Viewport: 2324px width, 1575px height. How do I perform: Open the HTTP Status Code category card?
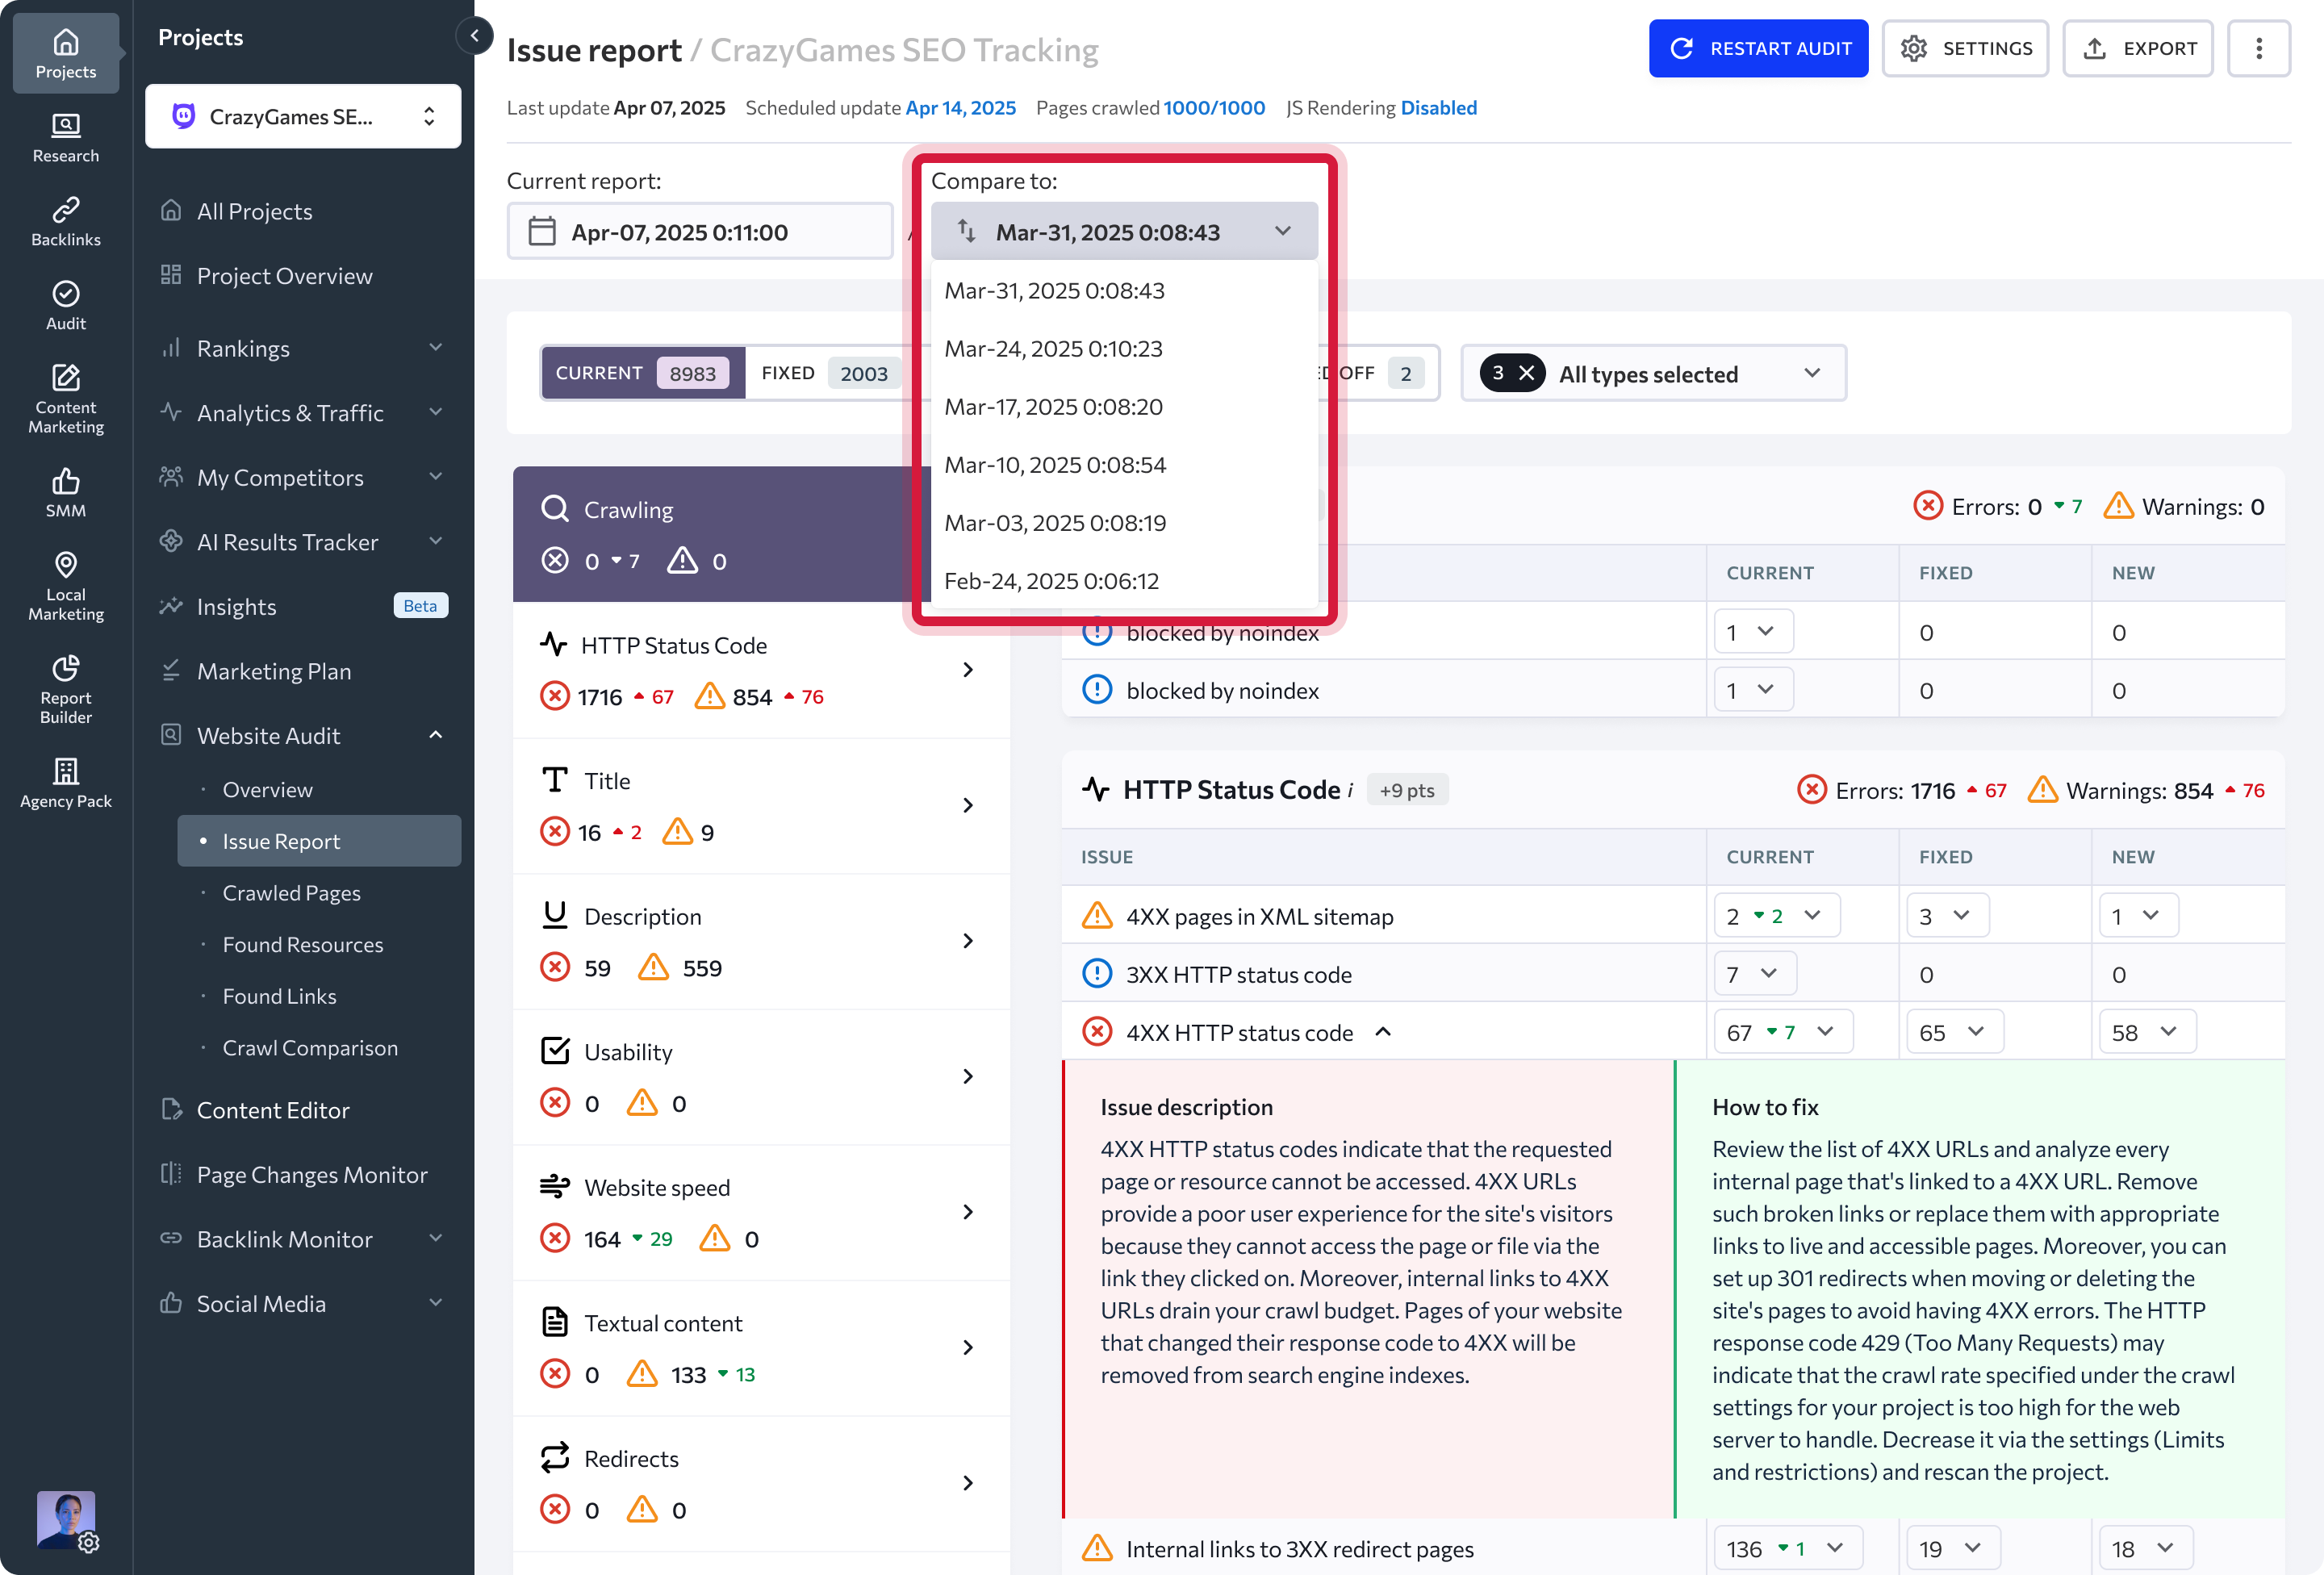coord(761,670)
